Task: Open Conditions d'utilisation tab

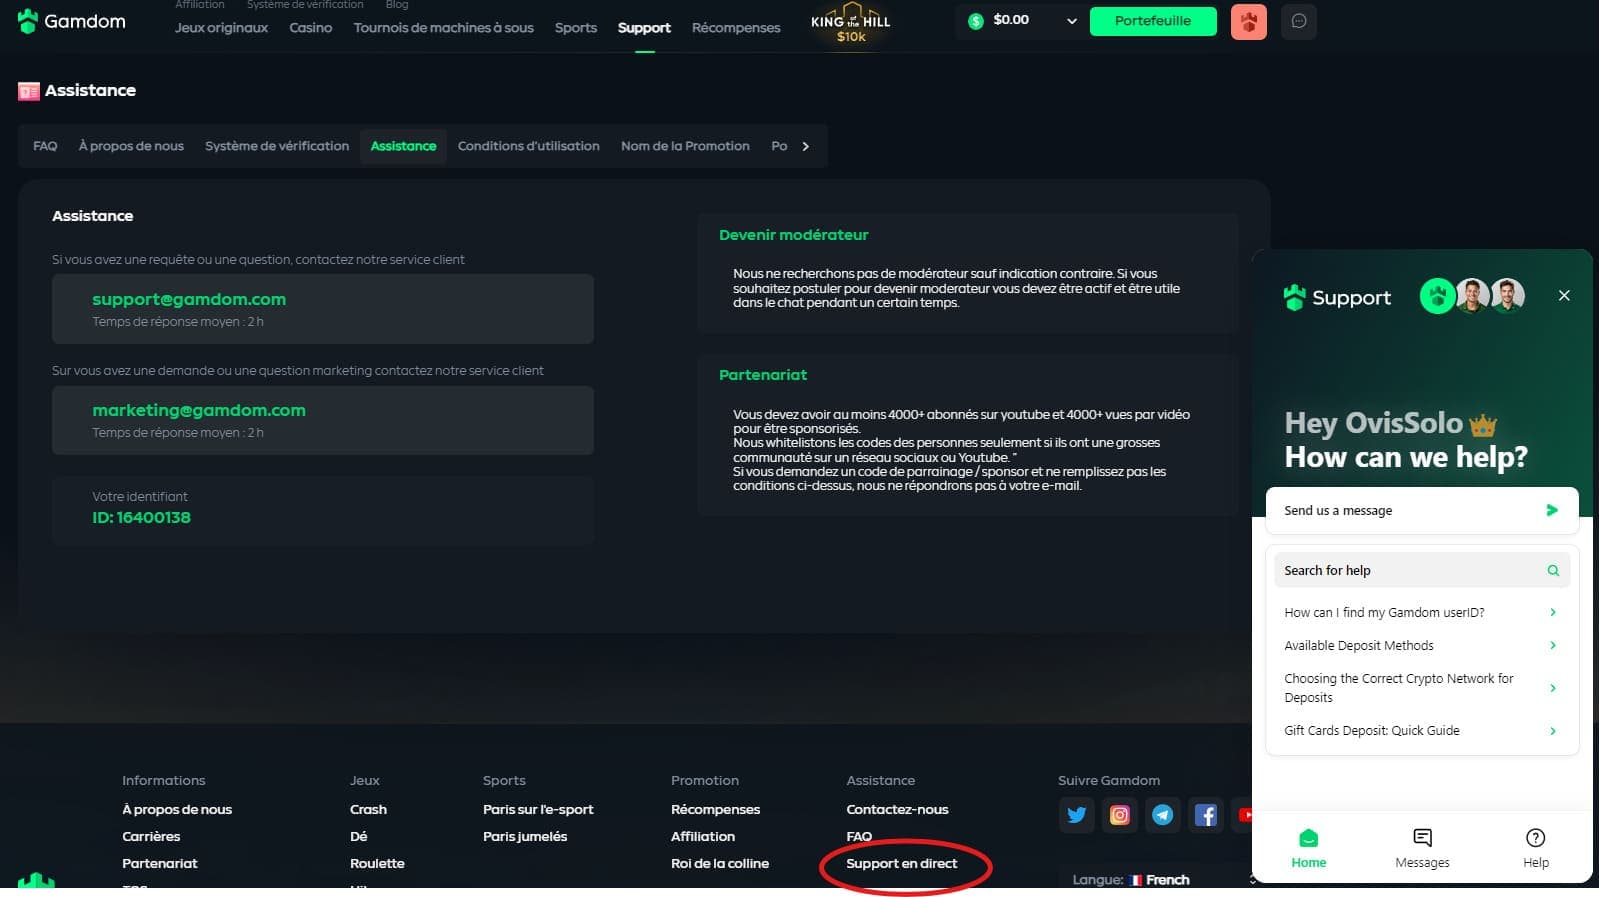Action: click(x=528, y=146)
